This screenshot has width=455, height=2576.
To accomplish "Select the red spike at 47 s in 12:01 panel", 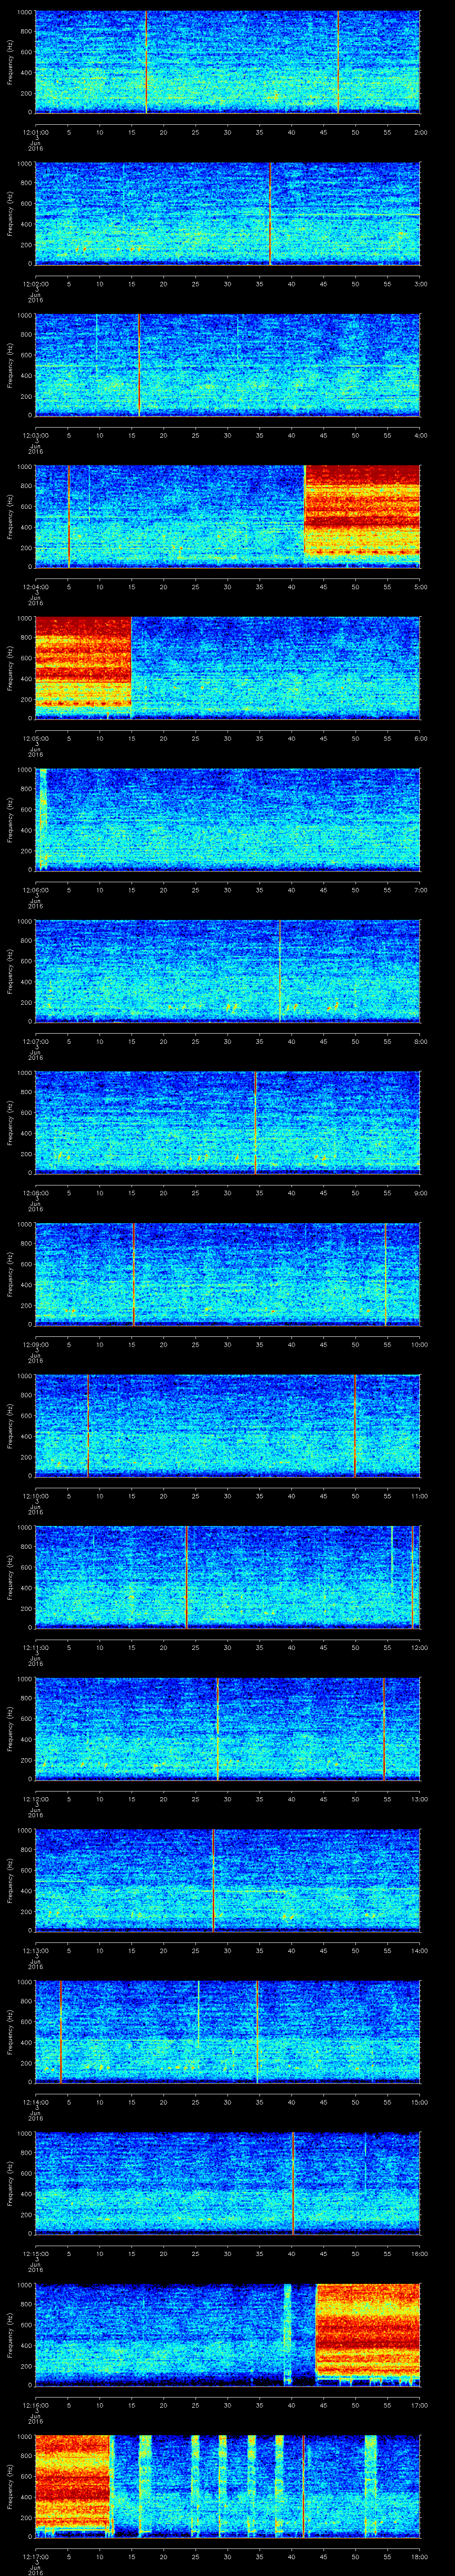I will coord(338,62).
